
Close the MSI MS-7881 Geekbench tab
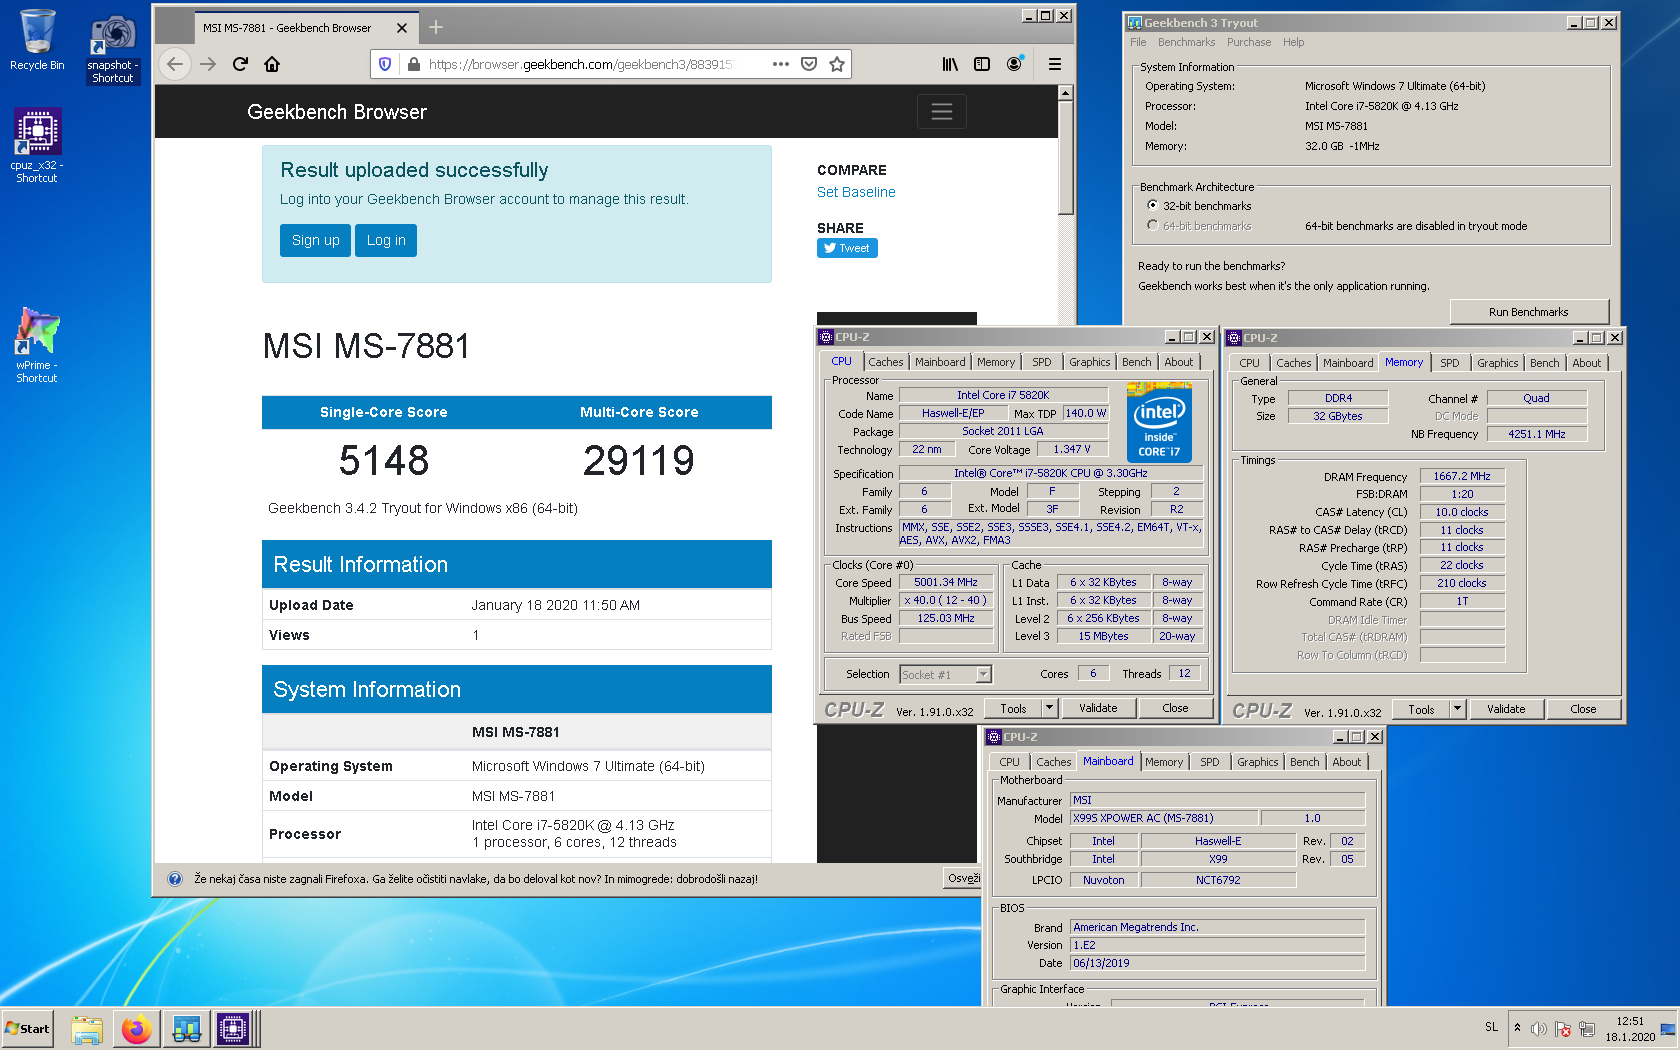click(402, 28)
